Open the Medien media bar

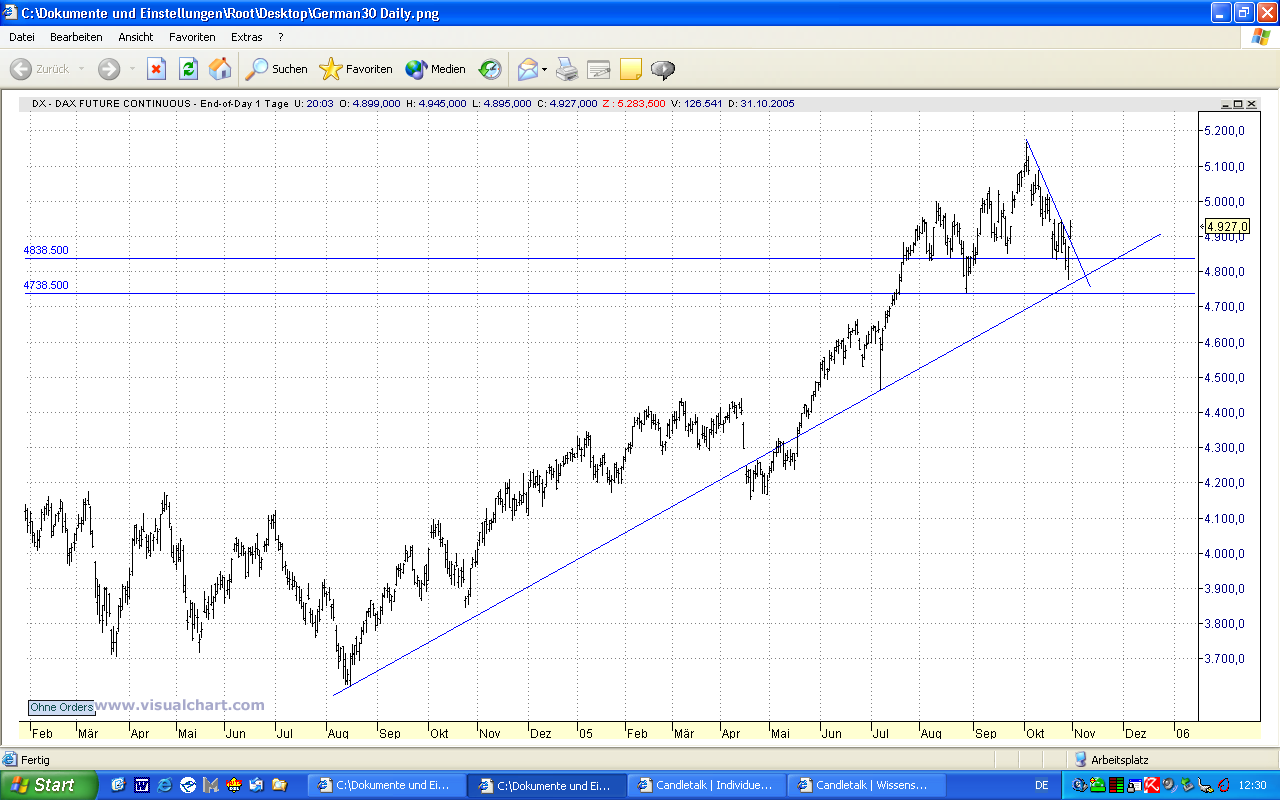click(436, 69)
